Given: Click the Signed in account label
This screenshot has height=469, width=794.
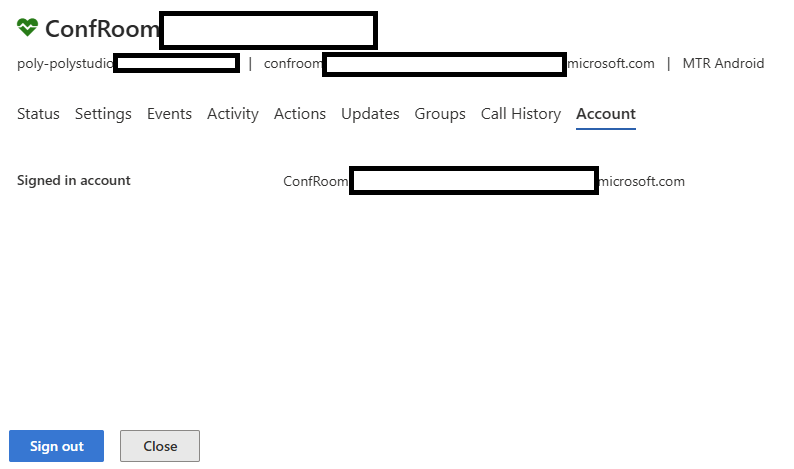Looking at the screenshot, I should pos(74,180).
